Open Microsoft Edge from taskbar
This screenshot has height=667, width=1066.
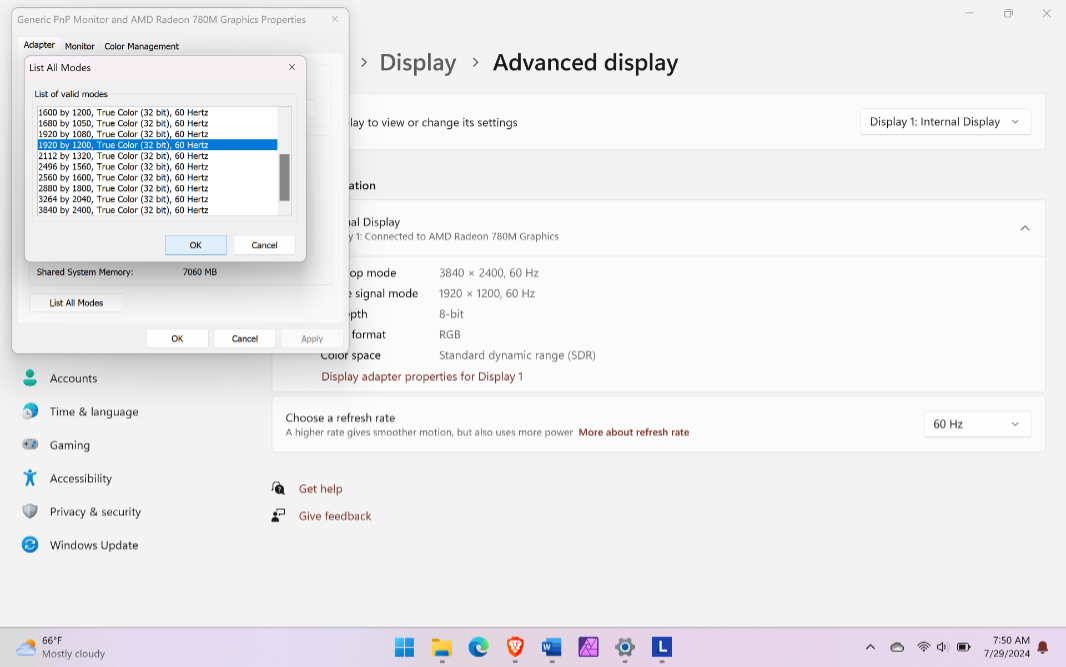coord(478,647)
